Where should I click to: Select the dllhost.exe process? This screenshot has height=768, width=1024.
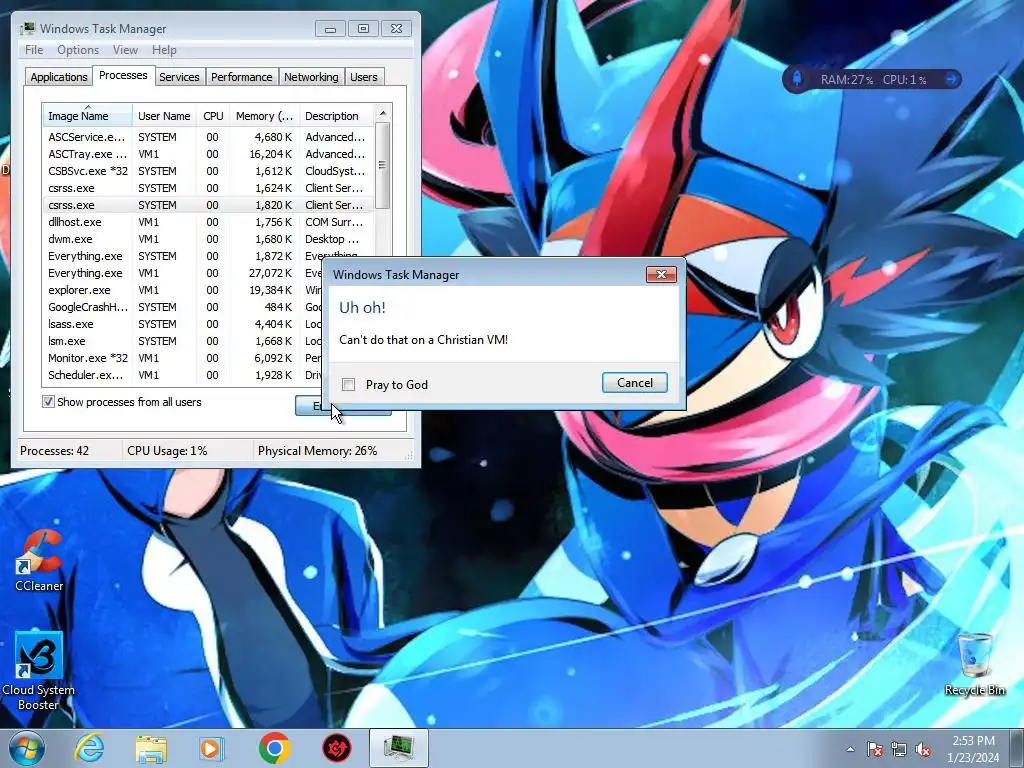[208, 222]
